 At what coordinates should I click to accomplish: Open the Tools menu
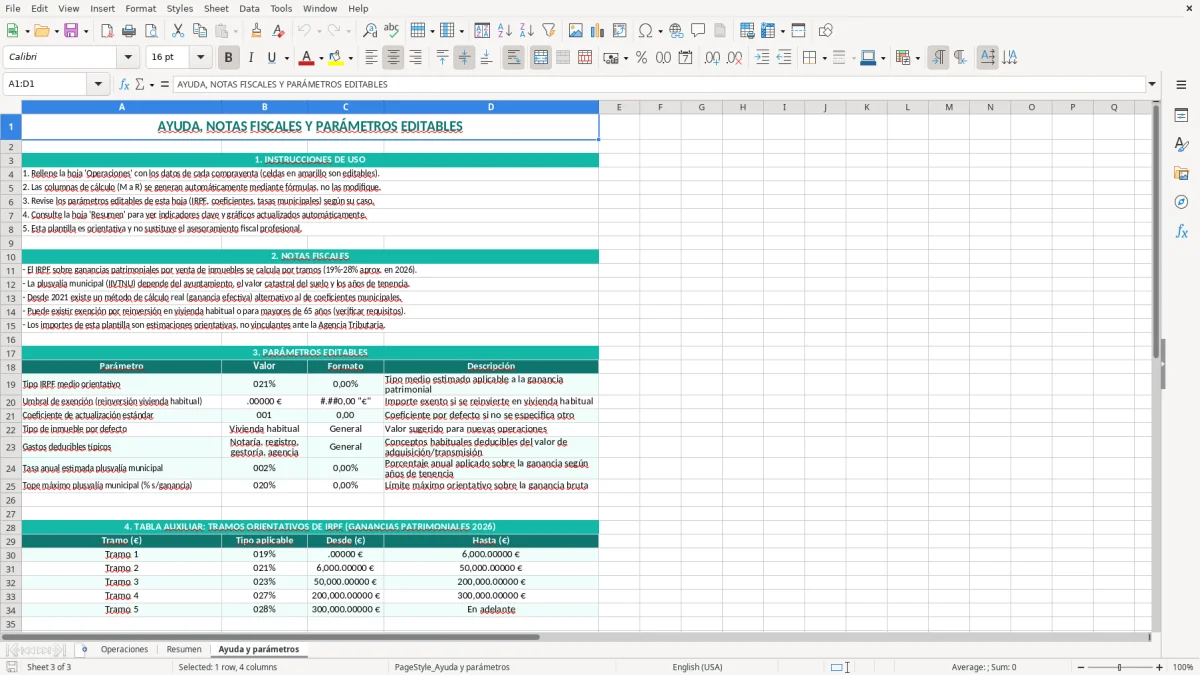281,8
